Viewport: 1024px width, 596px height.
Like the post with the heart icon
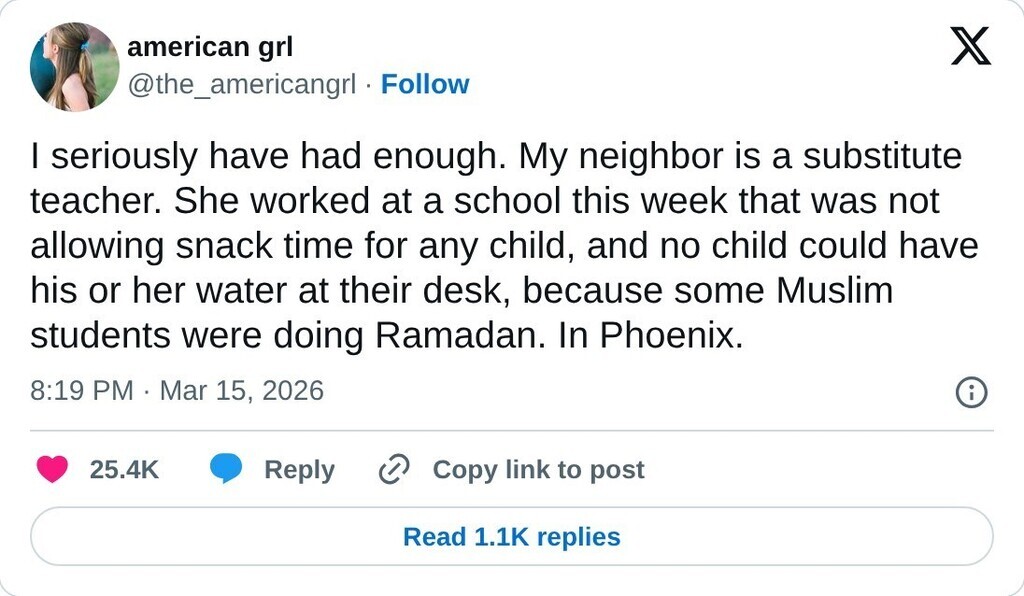(x=52, y=469)
